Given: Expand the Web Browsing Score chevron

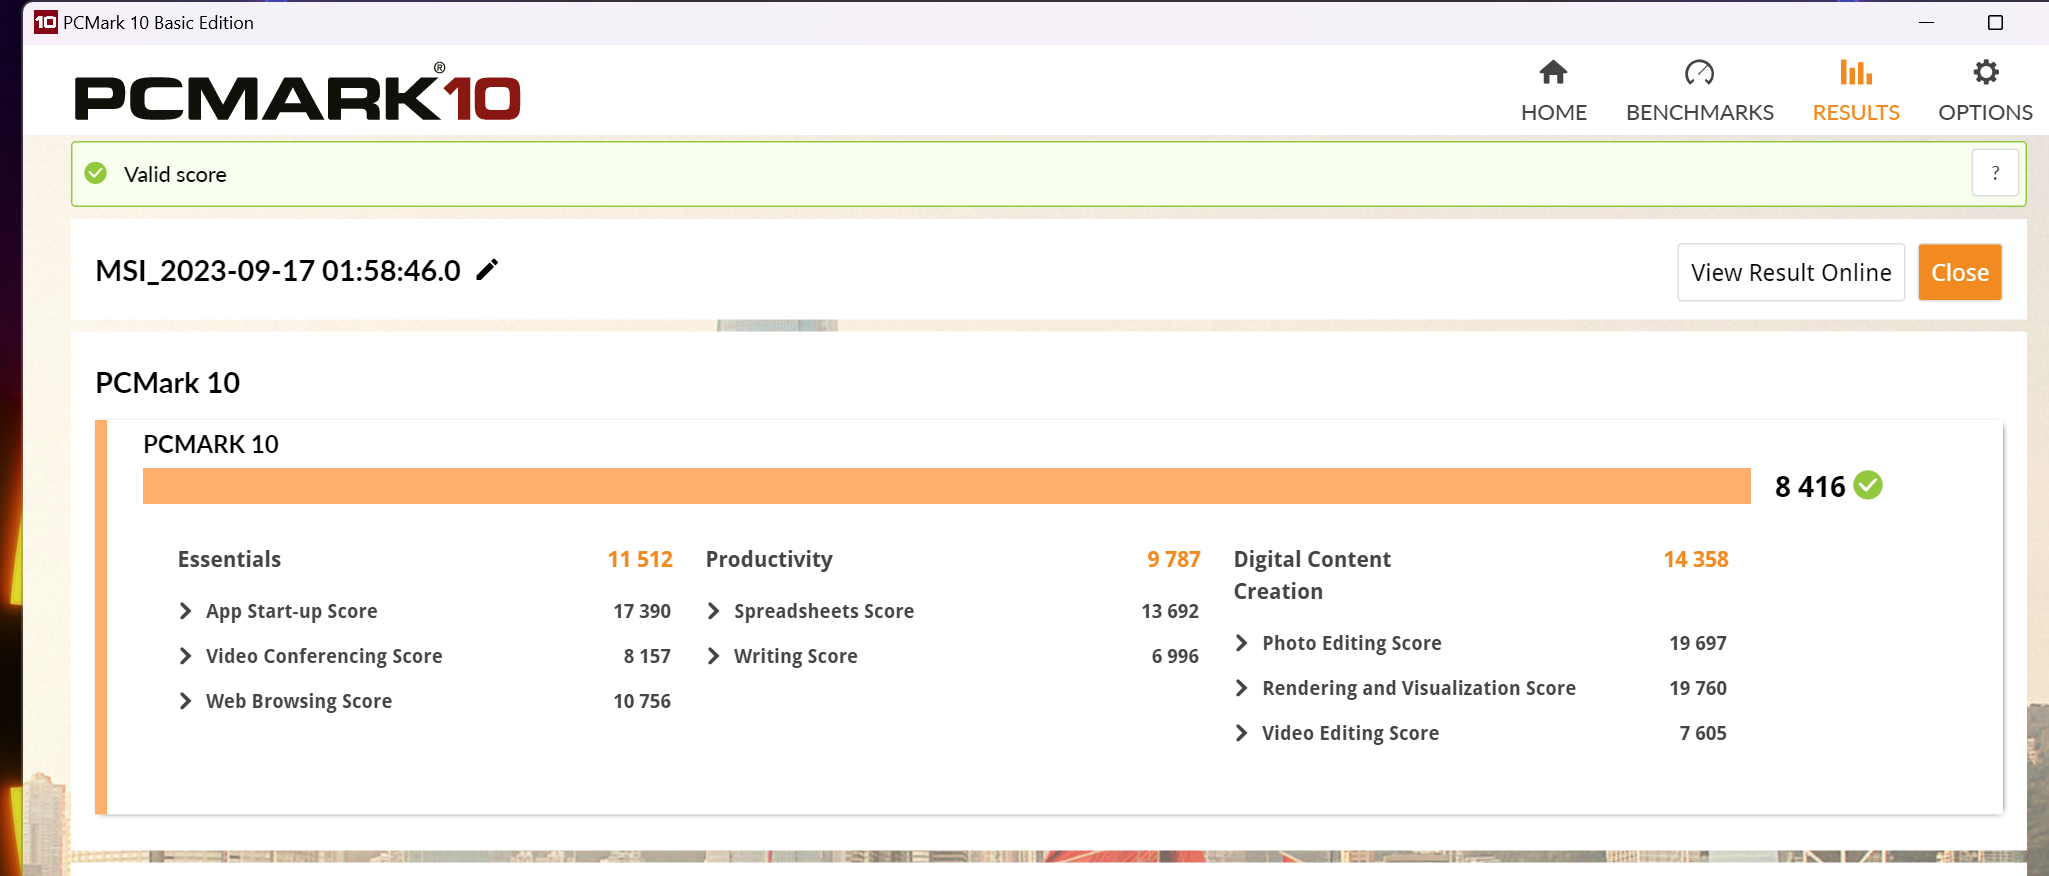Looking at the screenshot, I should pos(185,701).
